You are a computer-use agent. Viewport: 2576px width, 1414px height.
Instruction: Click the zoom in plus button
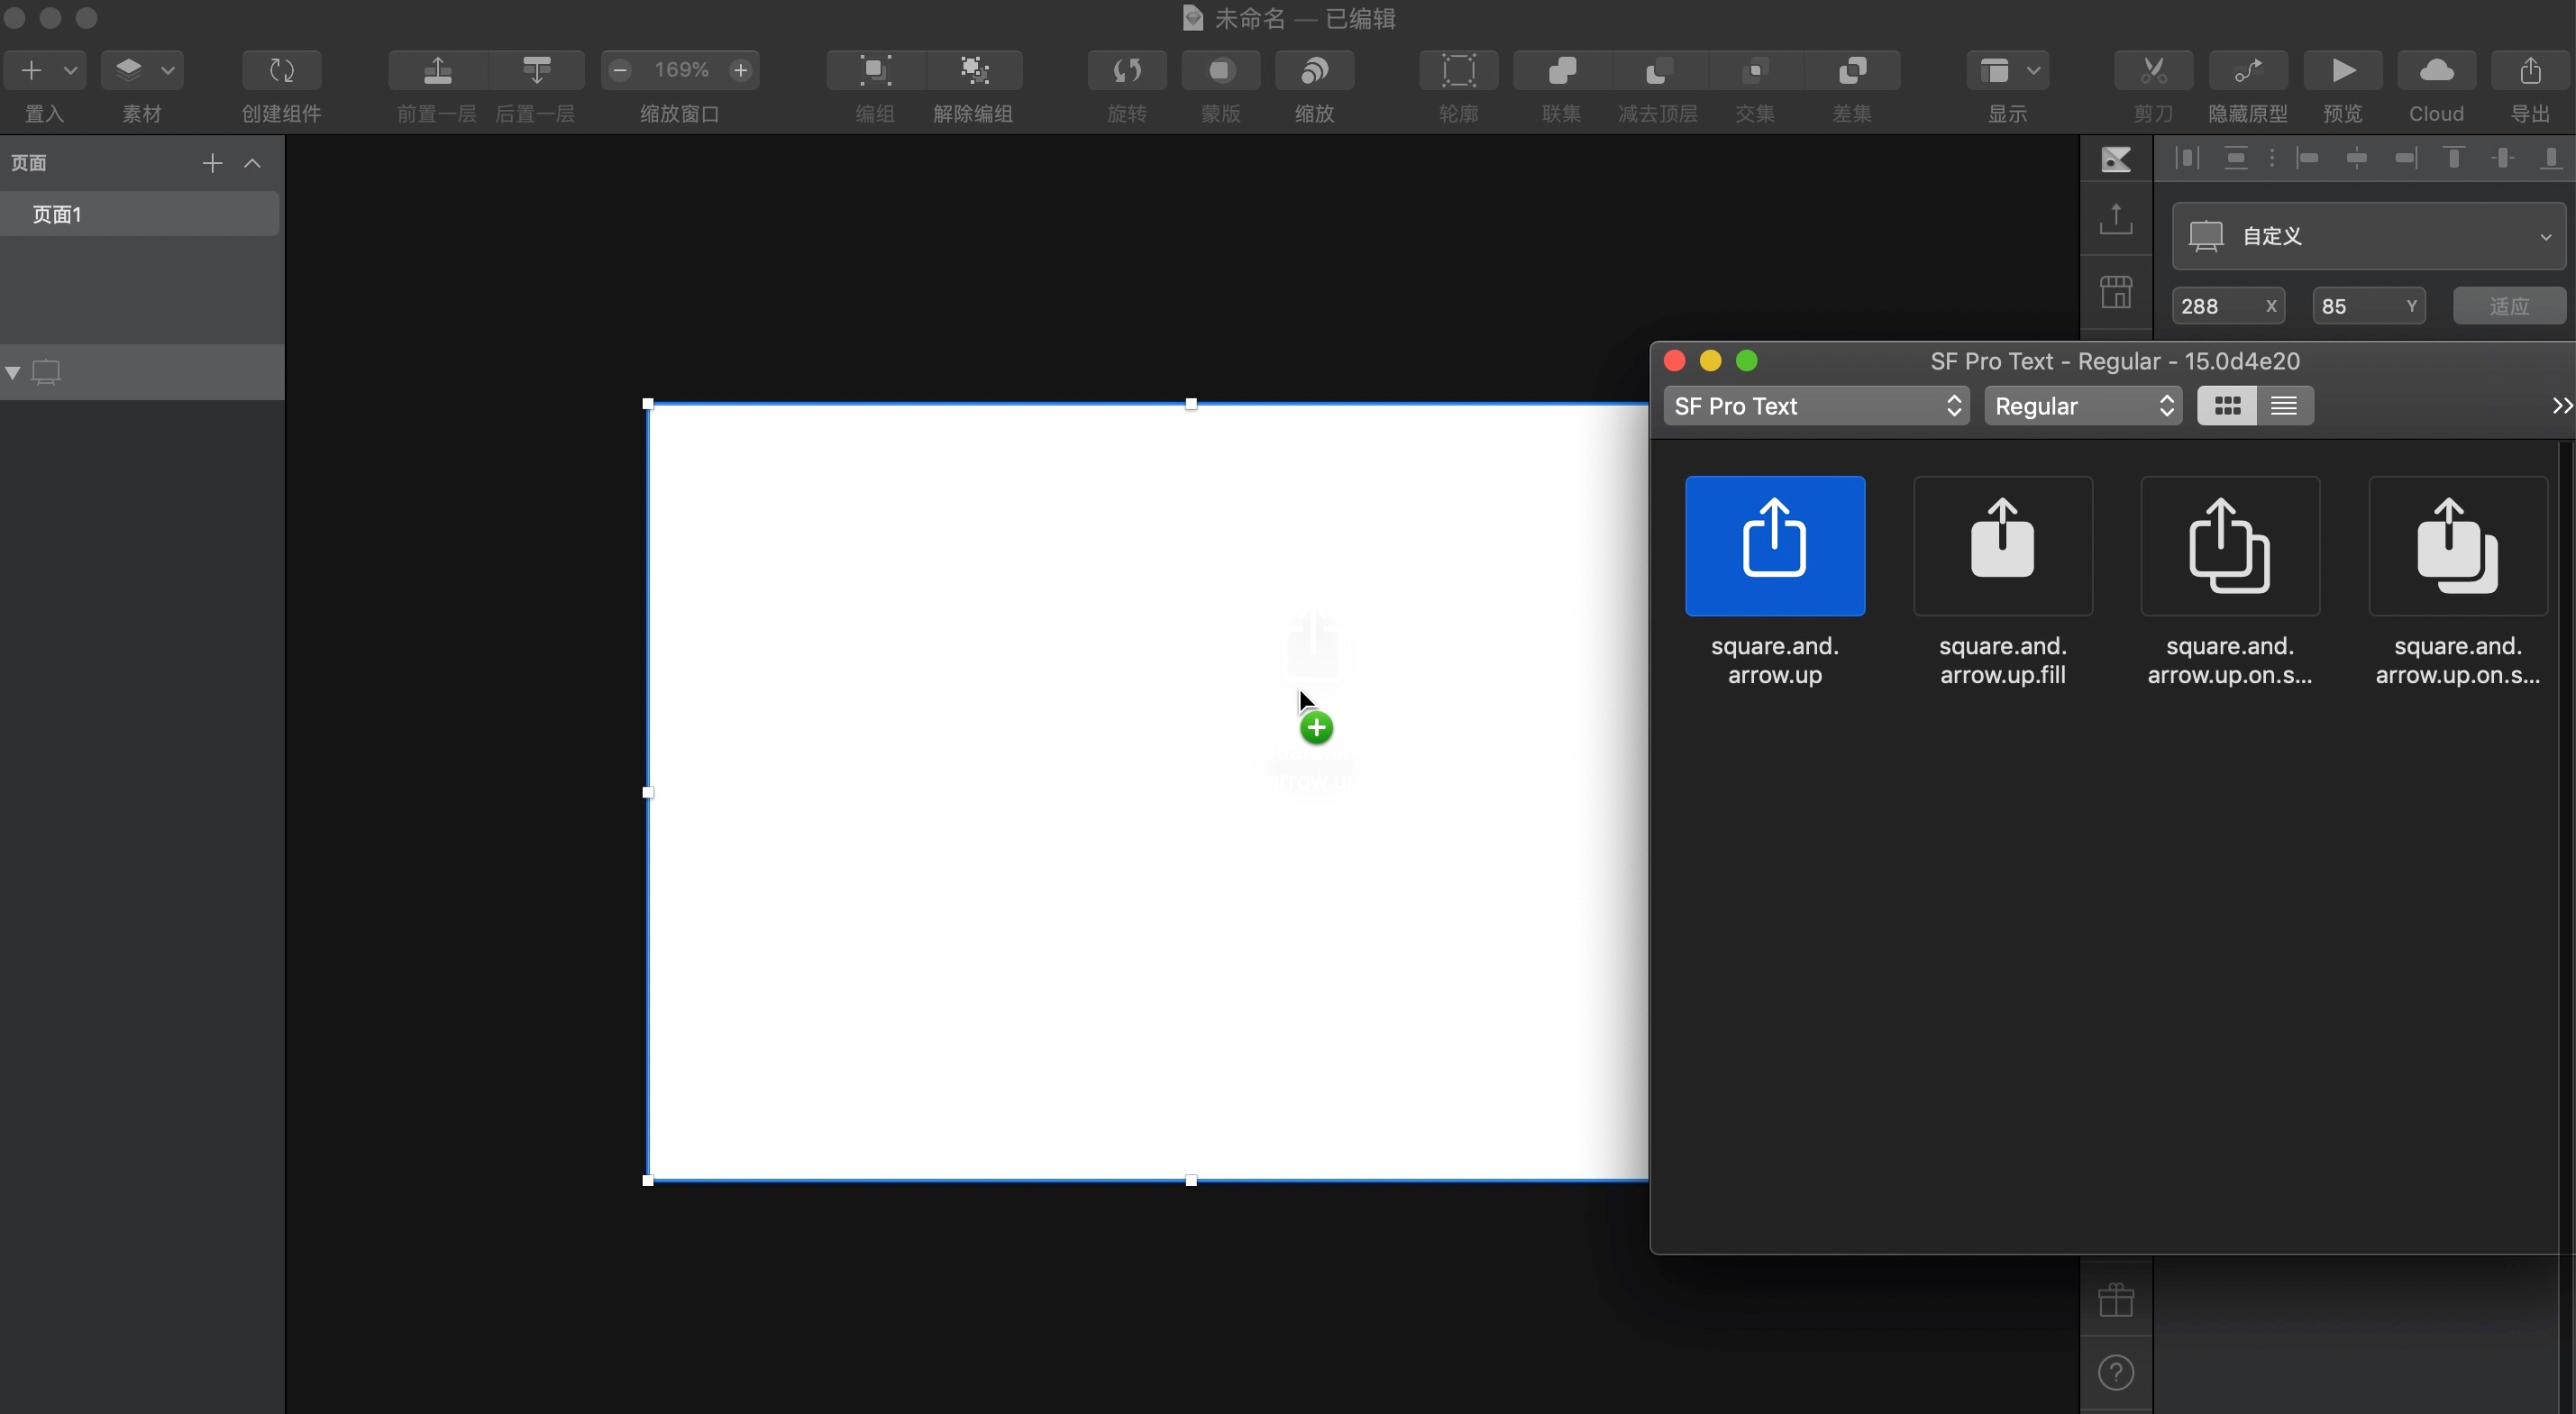pyautogui.click(x=741, y=70)
